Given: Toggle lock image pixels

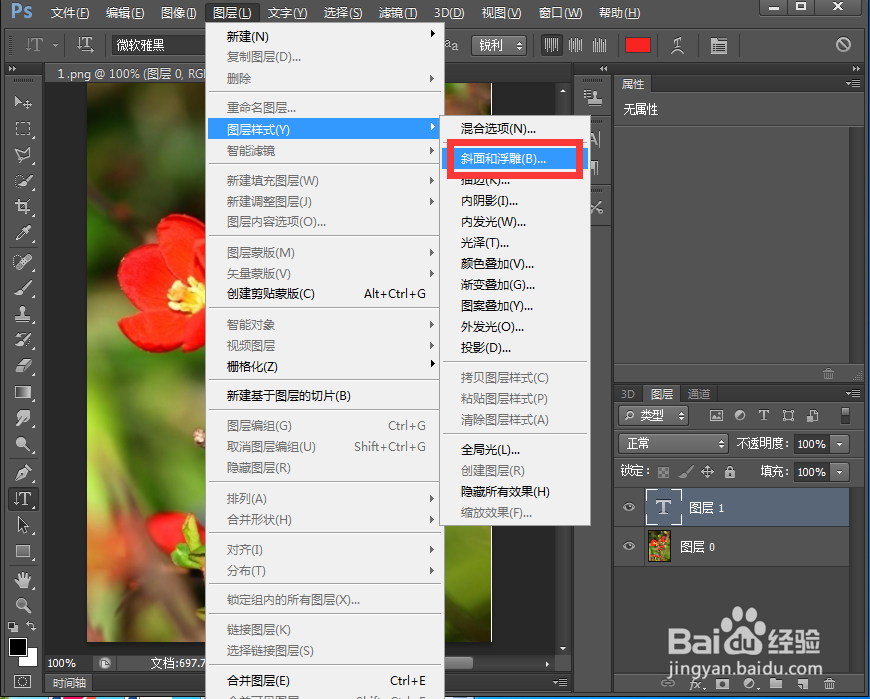Looking at the screenshot, I should pos(686,472).
